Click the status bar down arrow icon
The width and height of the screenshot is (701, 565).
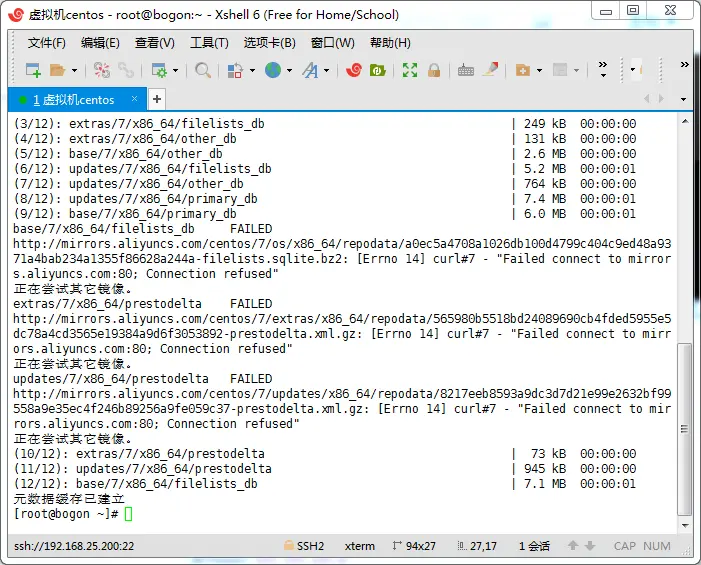590,546
